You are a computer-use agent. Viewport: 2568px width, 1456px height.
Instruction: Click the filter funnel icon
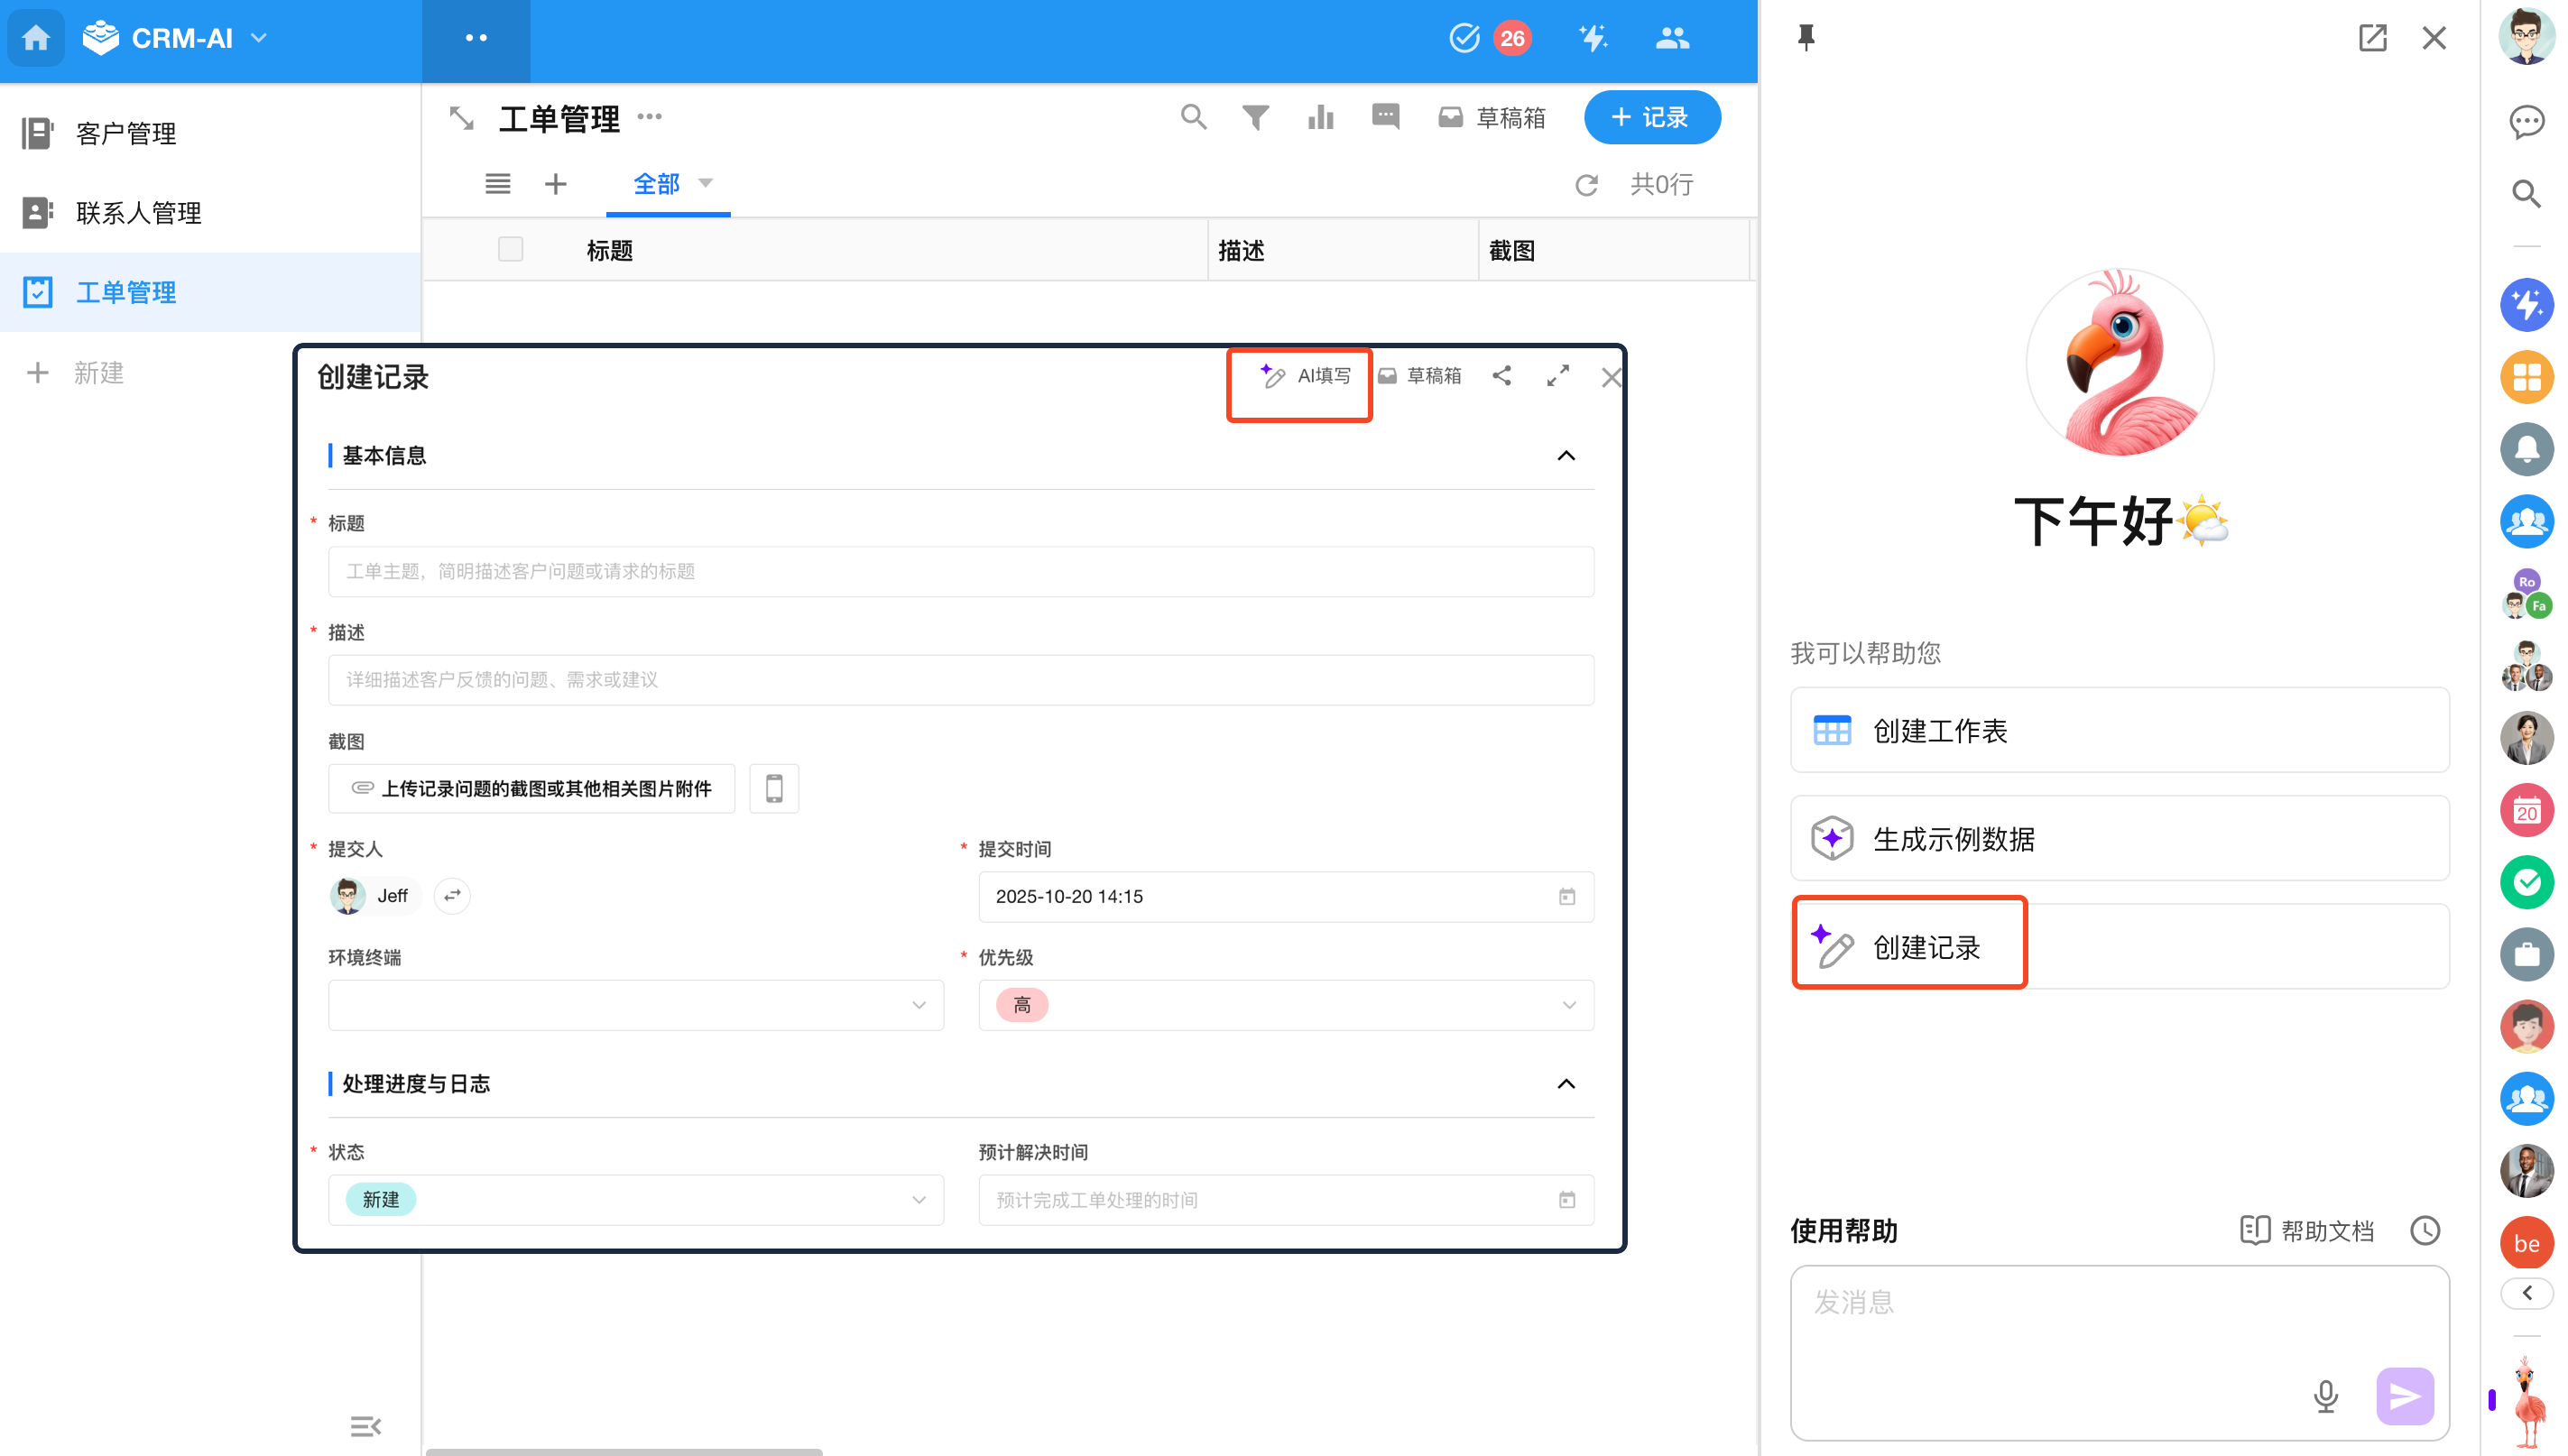click(1255, 118)
